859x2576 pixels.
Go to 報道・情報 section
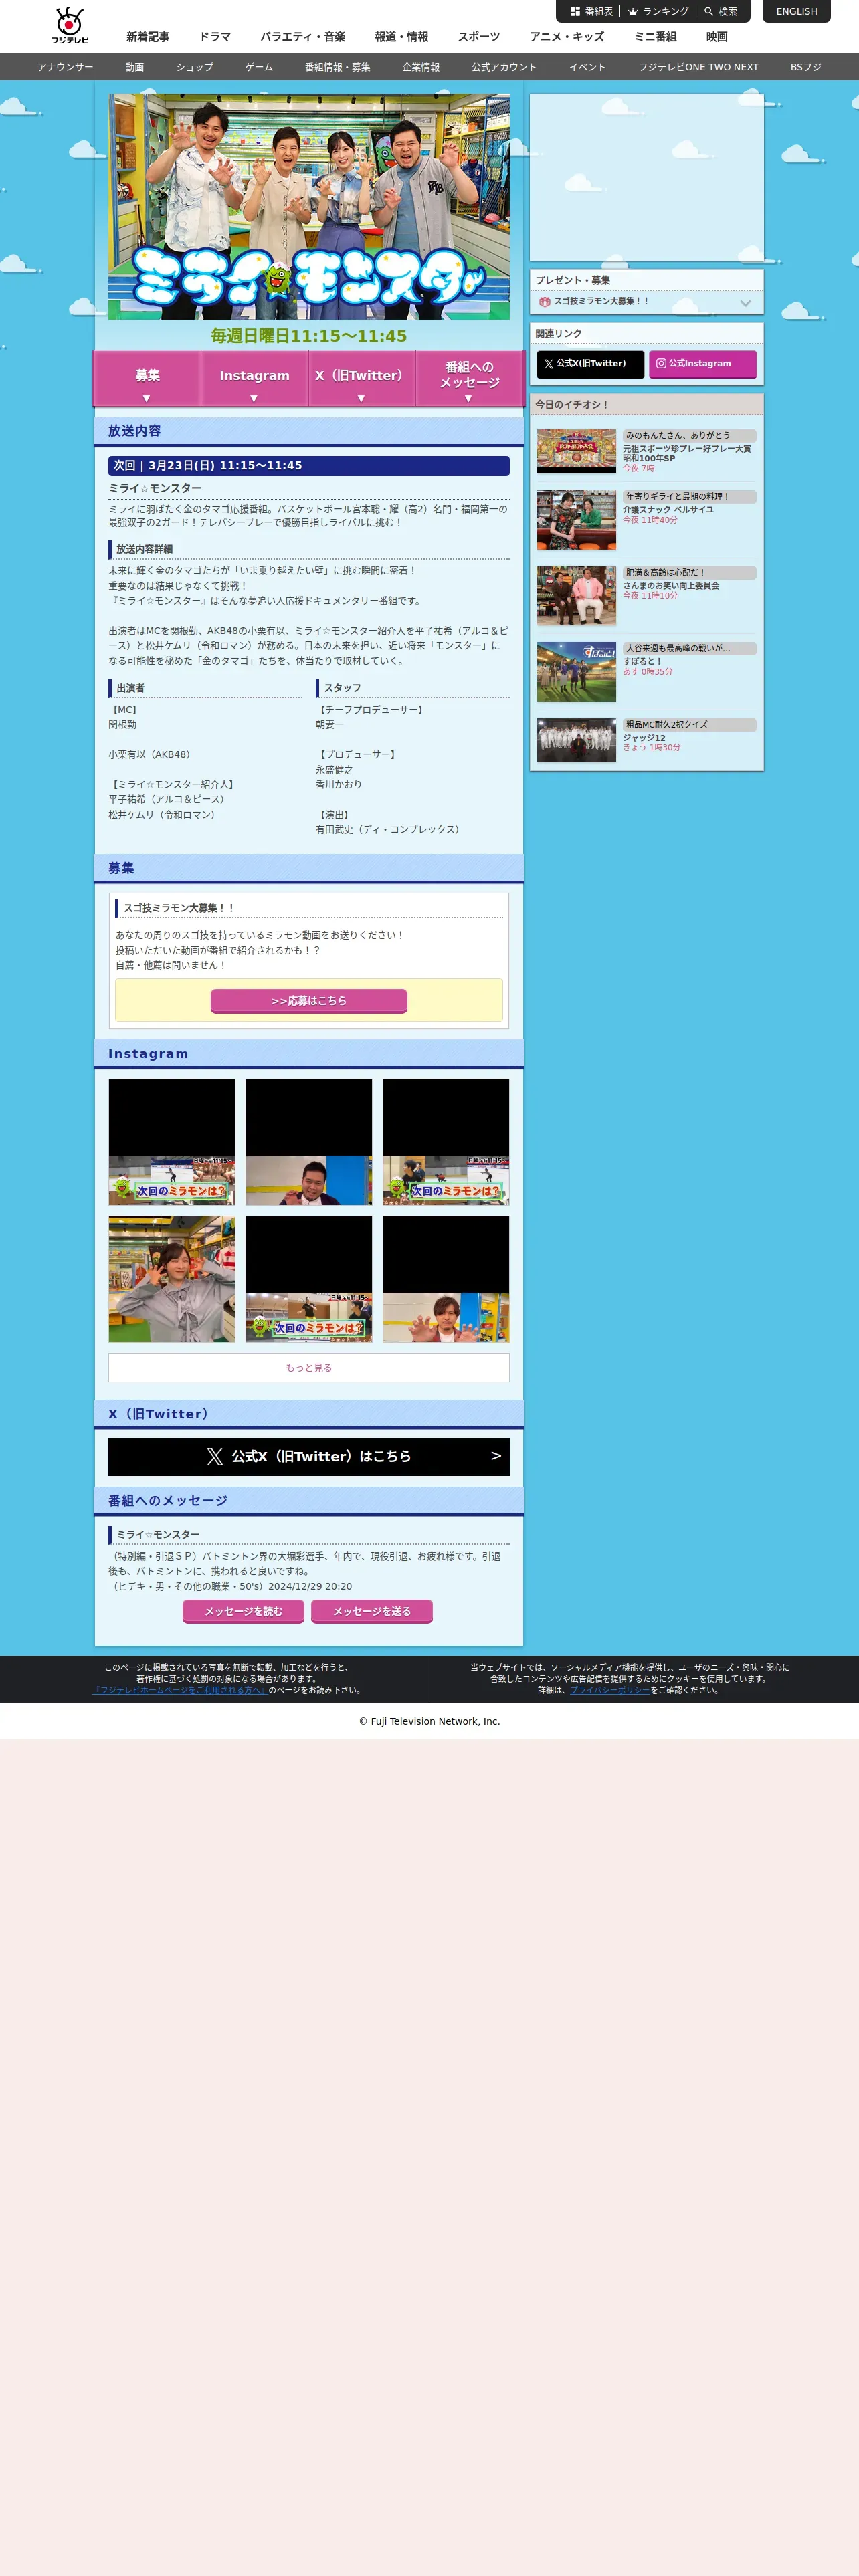(401, 37)
